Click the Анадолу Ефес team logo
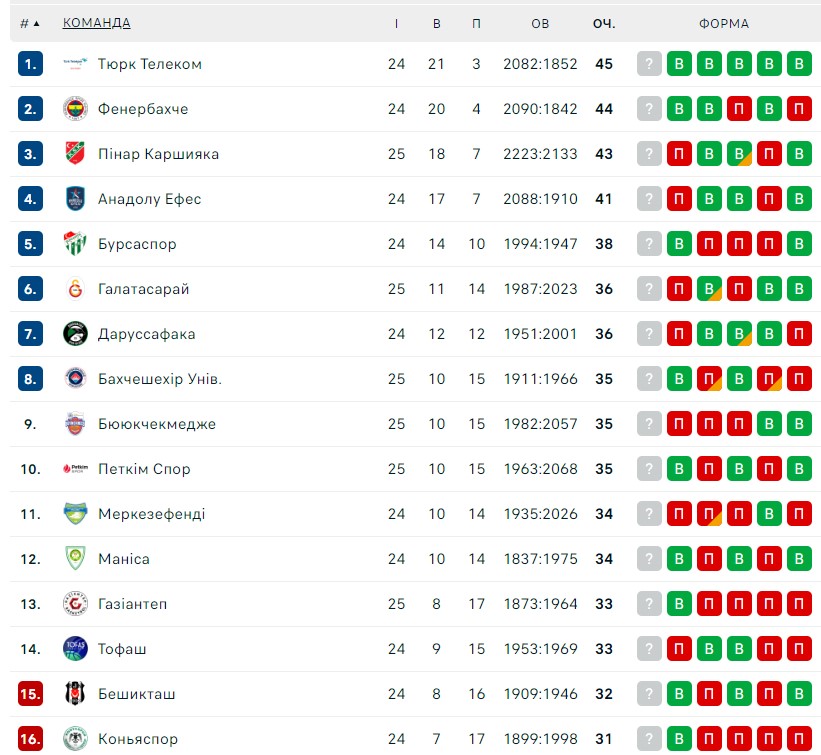821x755 pixels. pos(75,199)
